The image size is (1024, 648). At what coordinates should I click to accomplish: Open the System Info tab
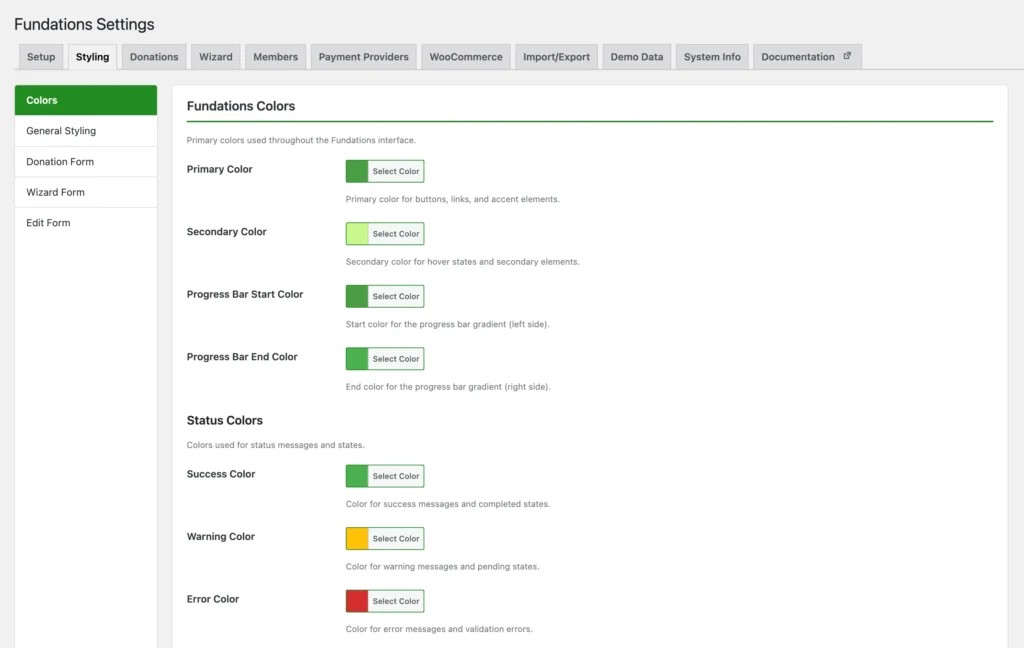[x=712, y=57]
